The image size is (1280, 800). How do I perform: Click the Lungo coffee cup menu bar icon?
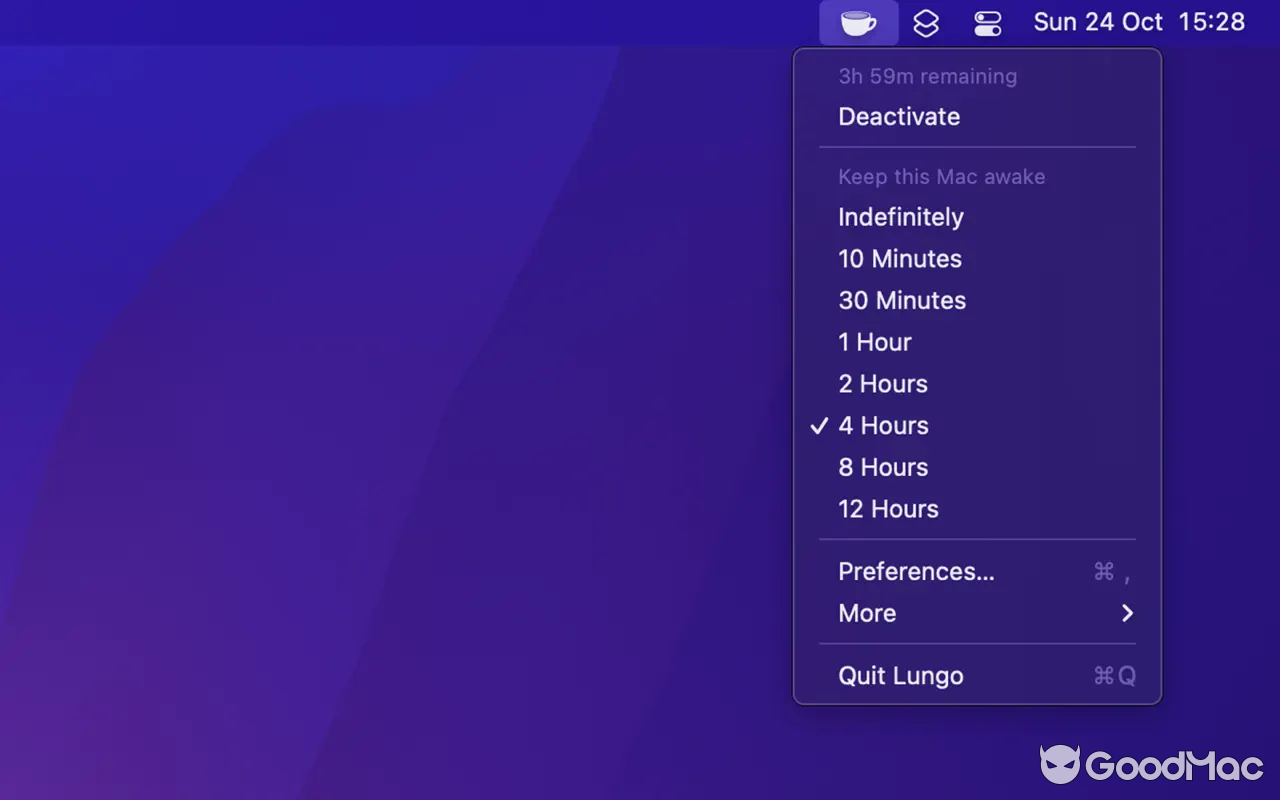coord(858,22)
